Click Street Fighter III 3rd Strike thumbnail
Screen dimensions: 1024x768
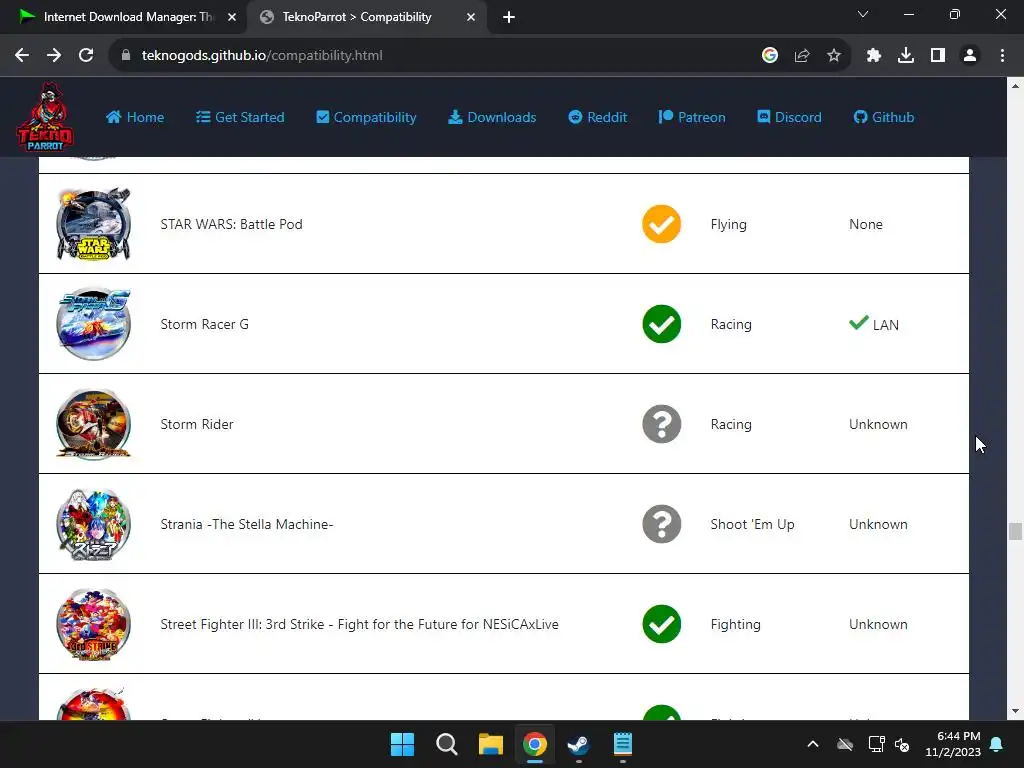(x=93, y=624)
